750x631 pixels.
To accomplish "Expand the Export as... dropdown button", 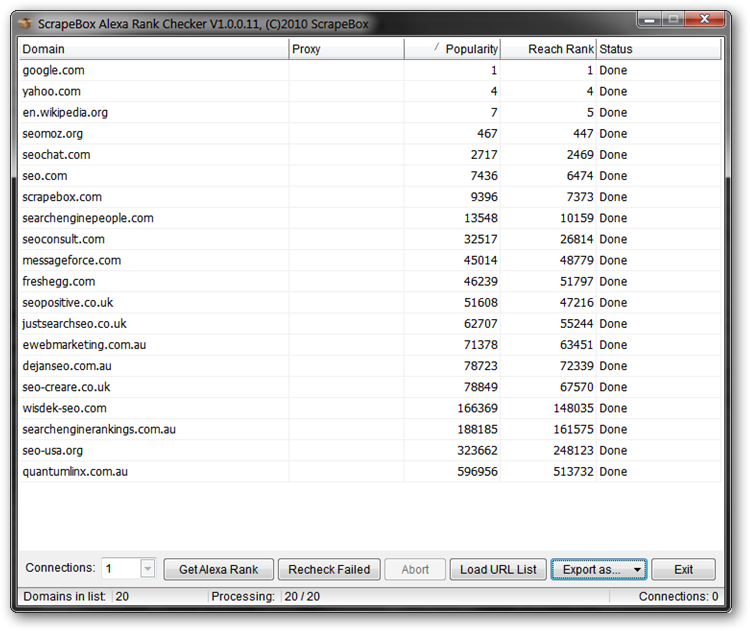I will point(598,569).
